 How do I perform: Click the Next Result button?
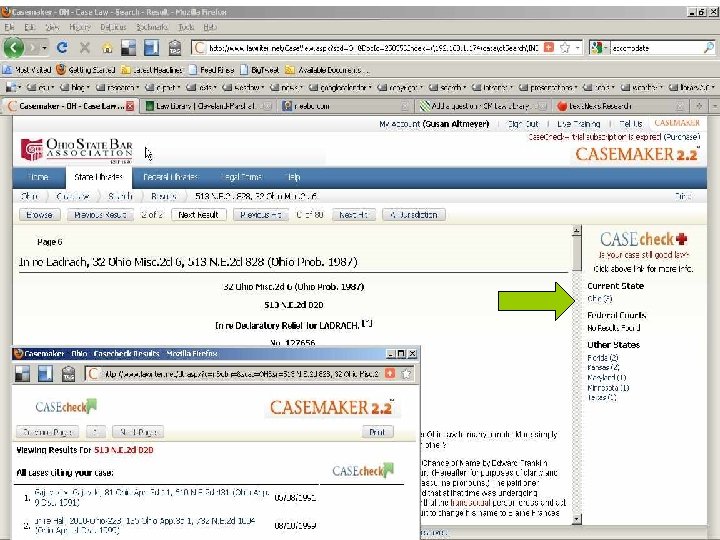[198, 214]
